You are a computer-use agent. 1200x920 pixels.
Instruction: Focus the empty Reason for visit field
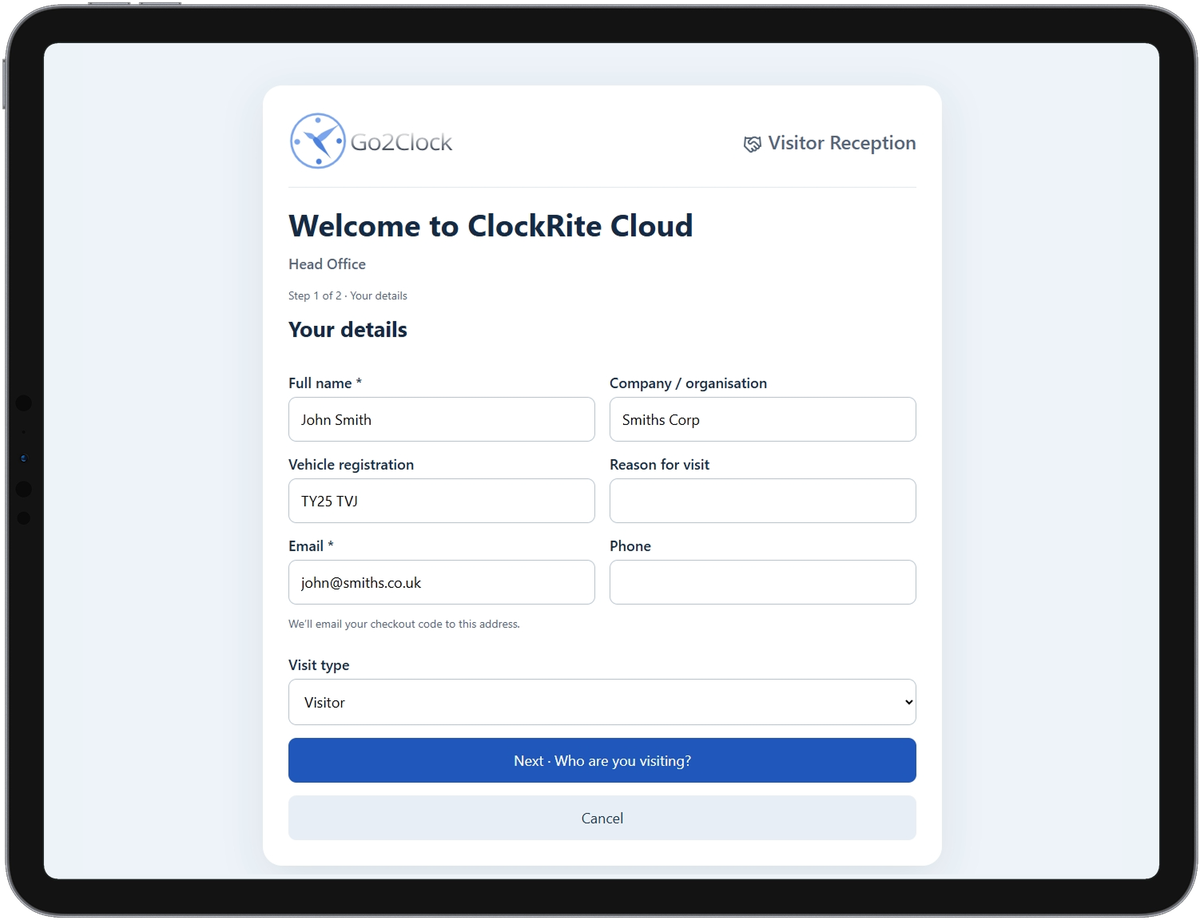763,501
